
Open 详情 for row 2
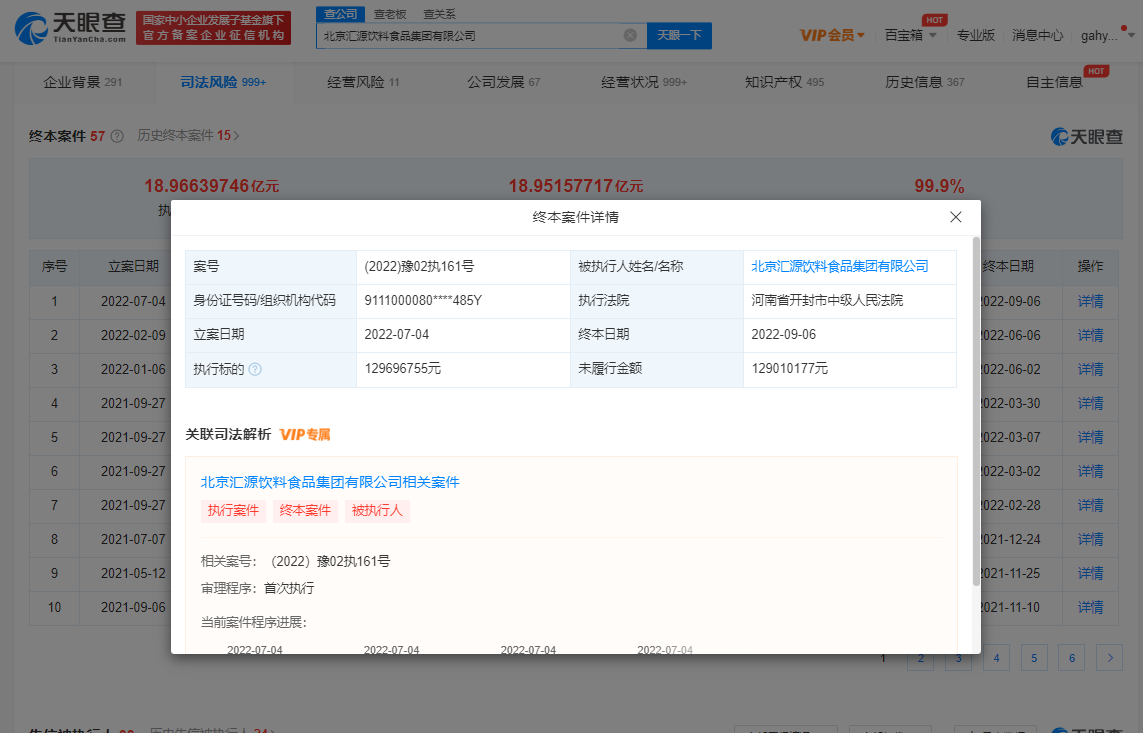tap(1091, 336)
